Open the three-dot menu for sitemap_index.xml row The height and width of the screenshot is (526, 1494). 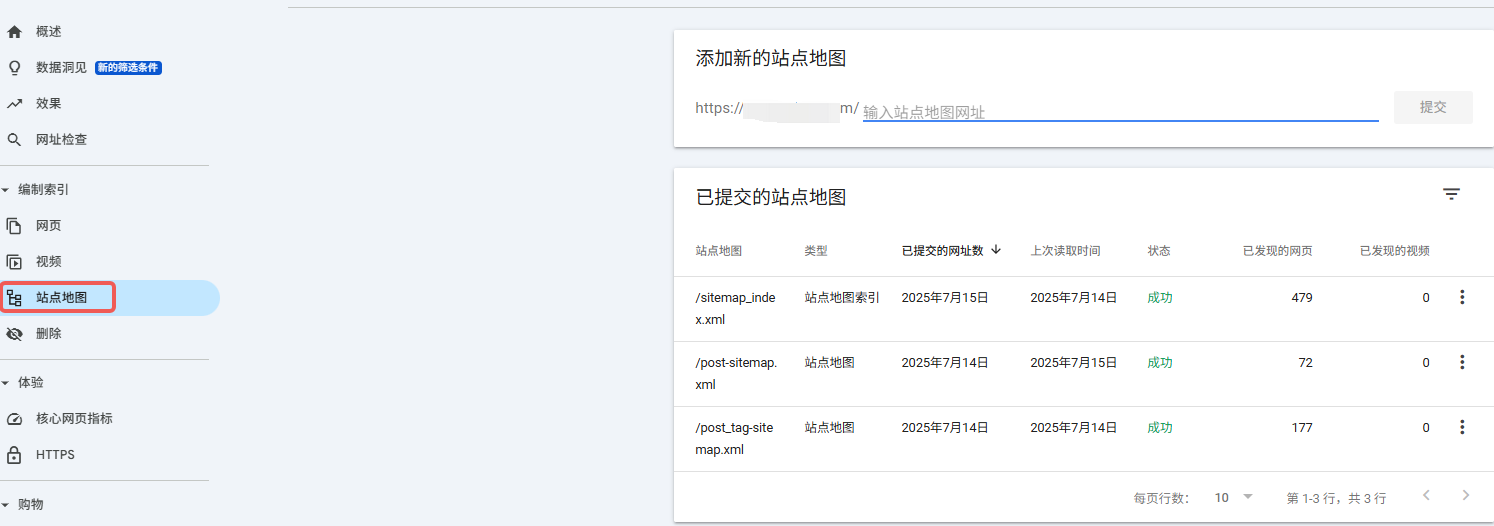pos(1462,297)
